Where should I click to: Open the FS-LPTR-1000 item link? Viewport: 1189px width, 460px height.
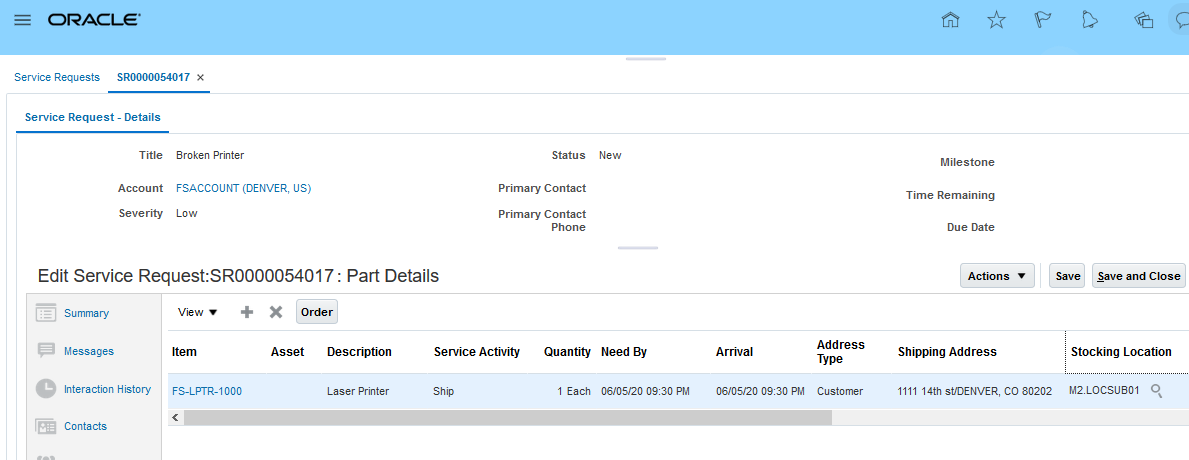pos(207,391)
